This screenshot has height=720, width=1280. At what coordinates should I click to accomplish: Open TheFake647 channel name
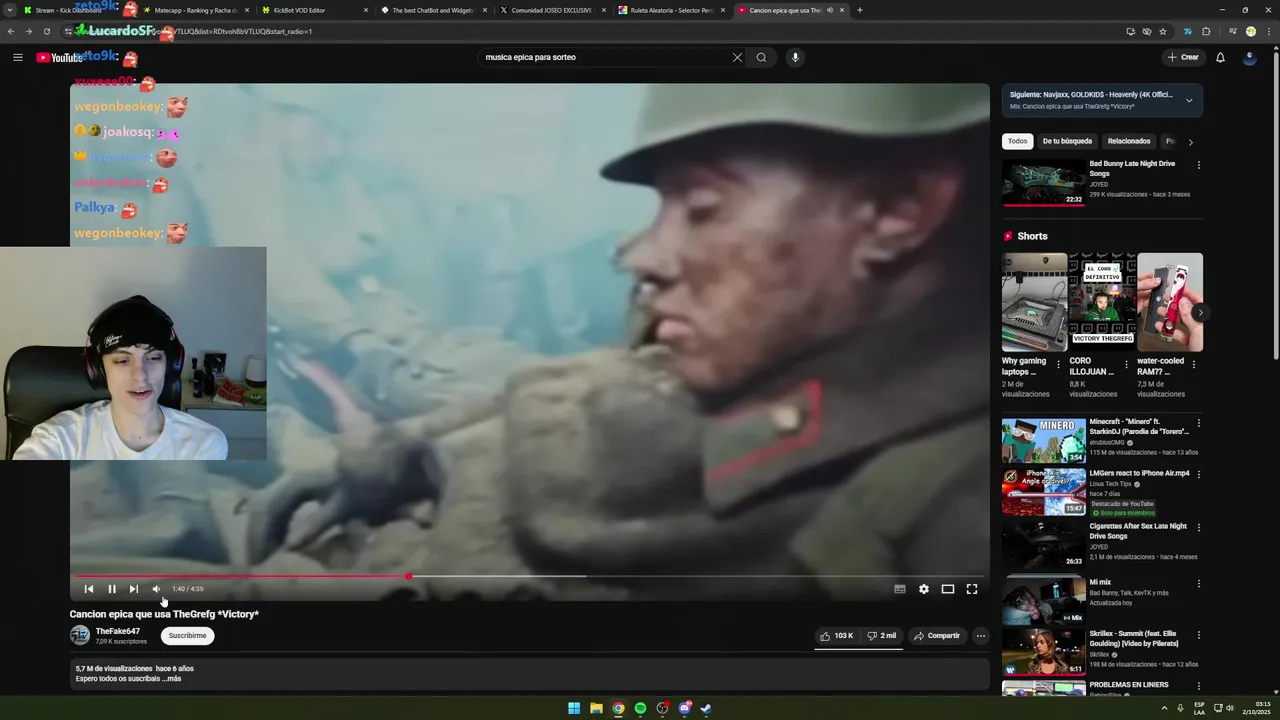[x=117, y=631]
